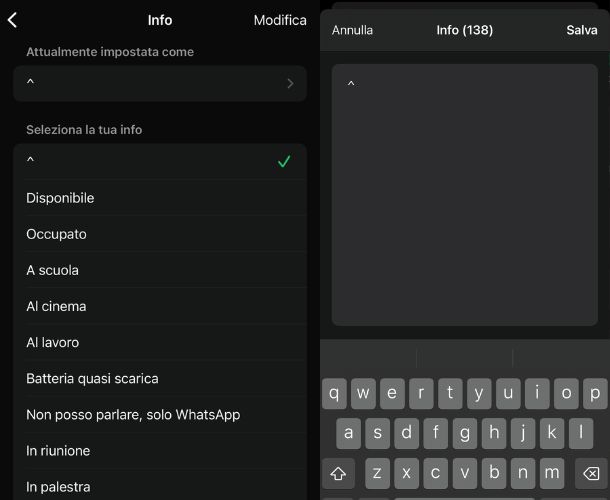Tap the s key
Screen dimensions: 610x500
[x=378, y=433]
